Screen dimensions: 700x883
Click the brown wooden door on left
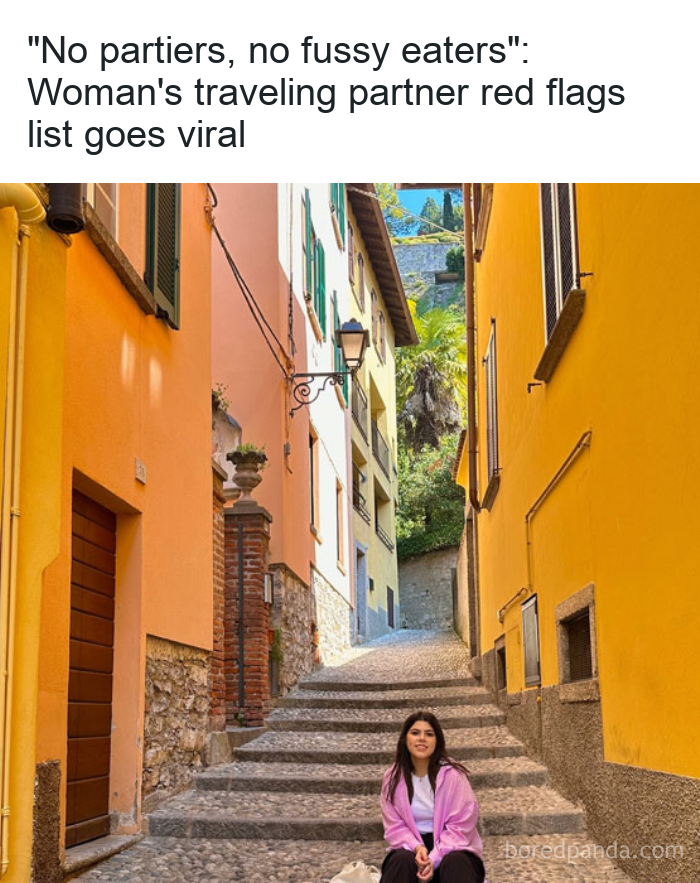90,667
